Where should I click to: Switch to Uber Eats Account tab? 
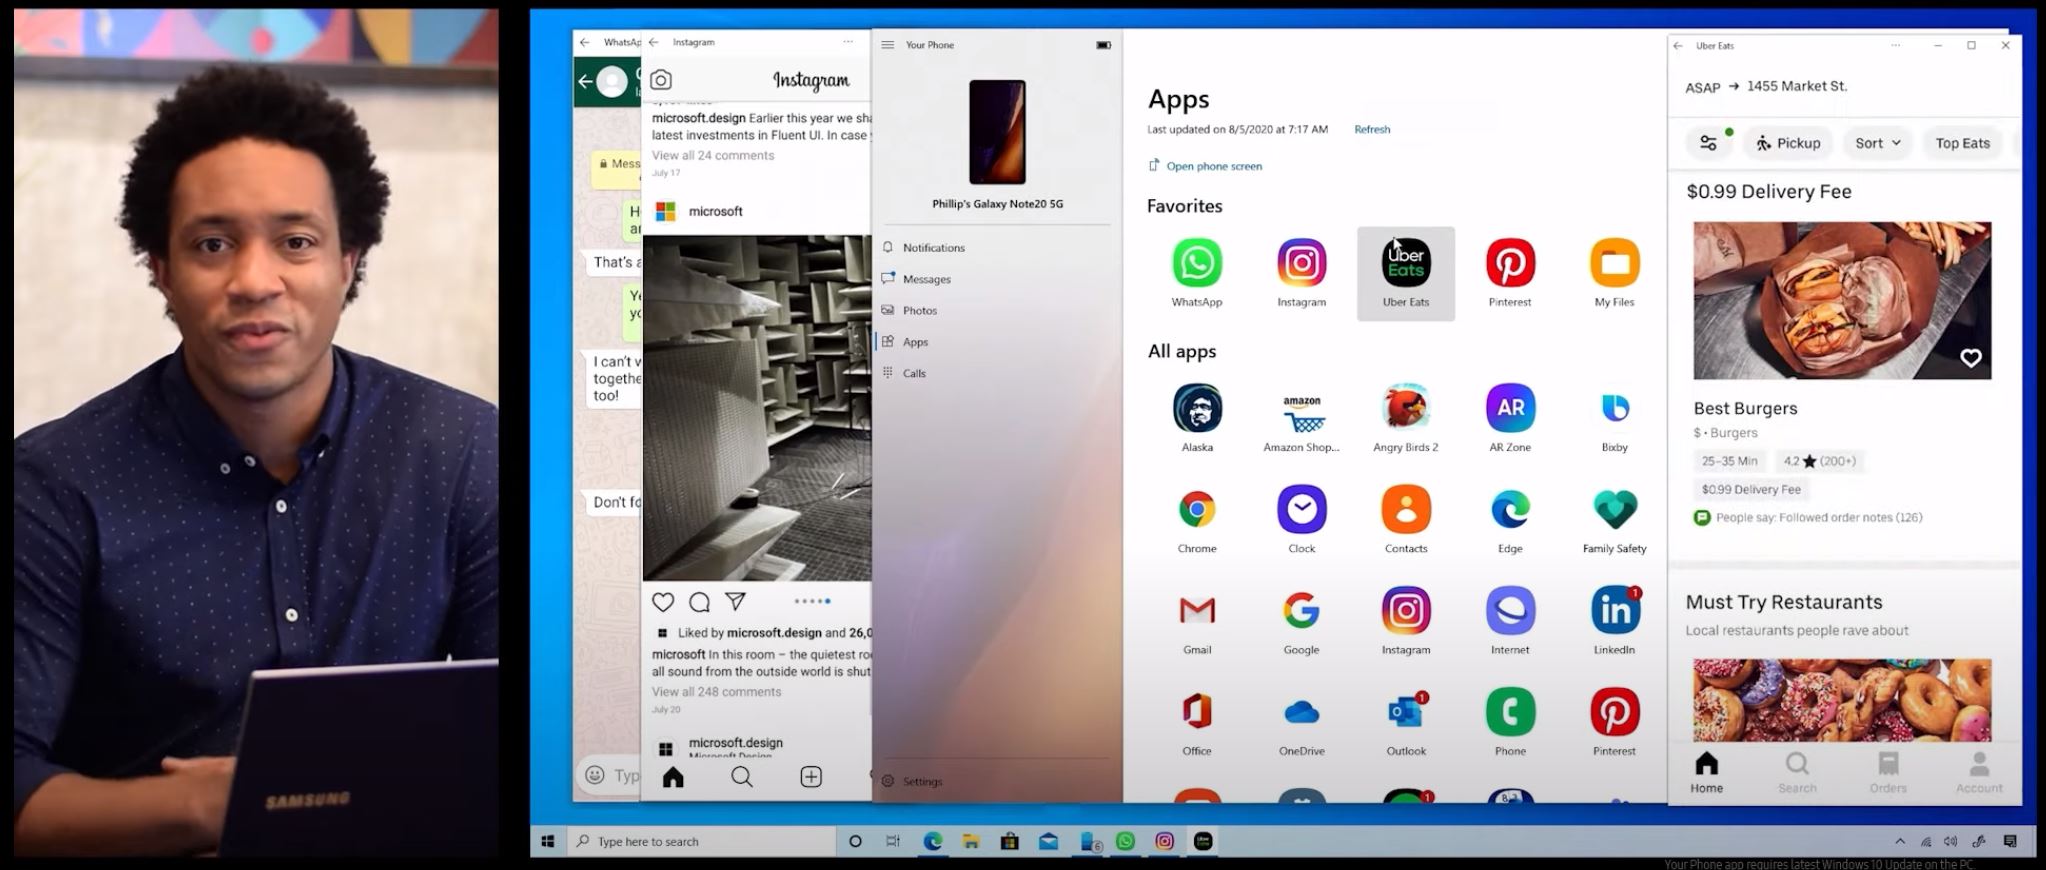coord(1979,773)
